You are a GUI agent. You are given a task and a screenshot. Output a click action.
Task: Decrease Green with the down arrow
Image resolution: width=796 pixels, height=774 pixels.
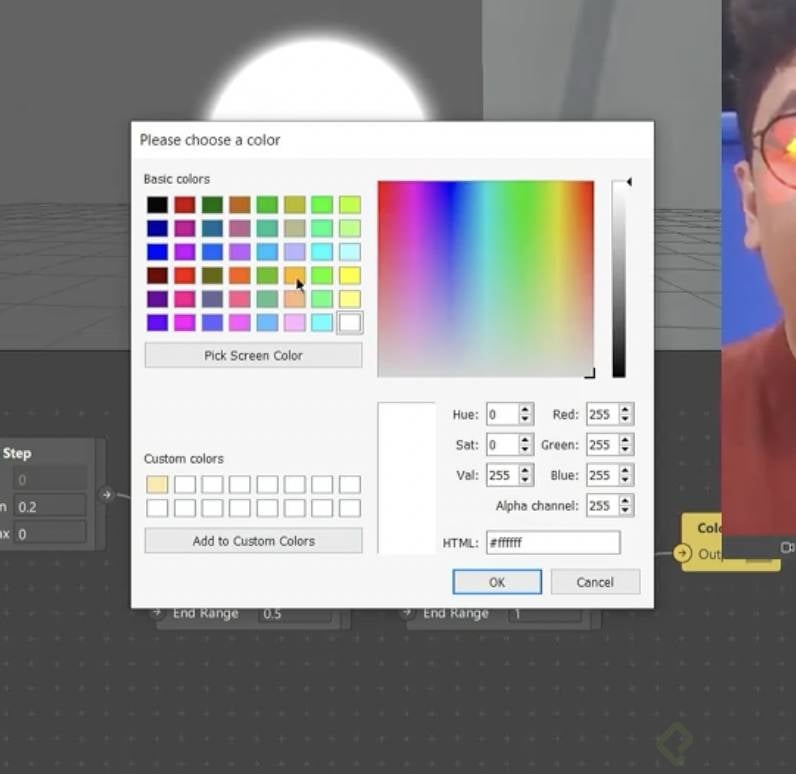pyautogui.click(x=625, y=451)
